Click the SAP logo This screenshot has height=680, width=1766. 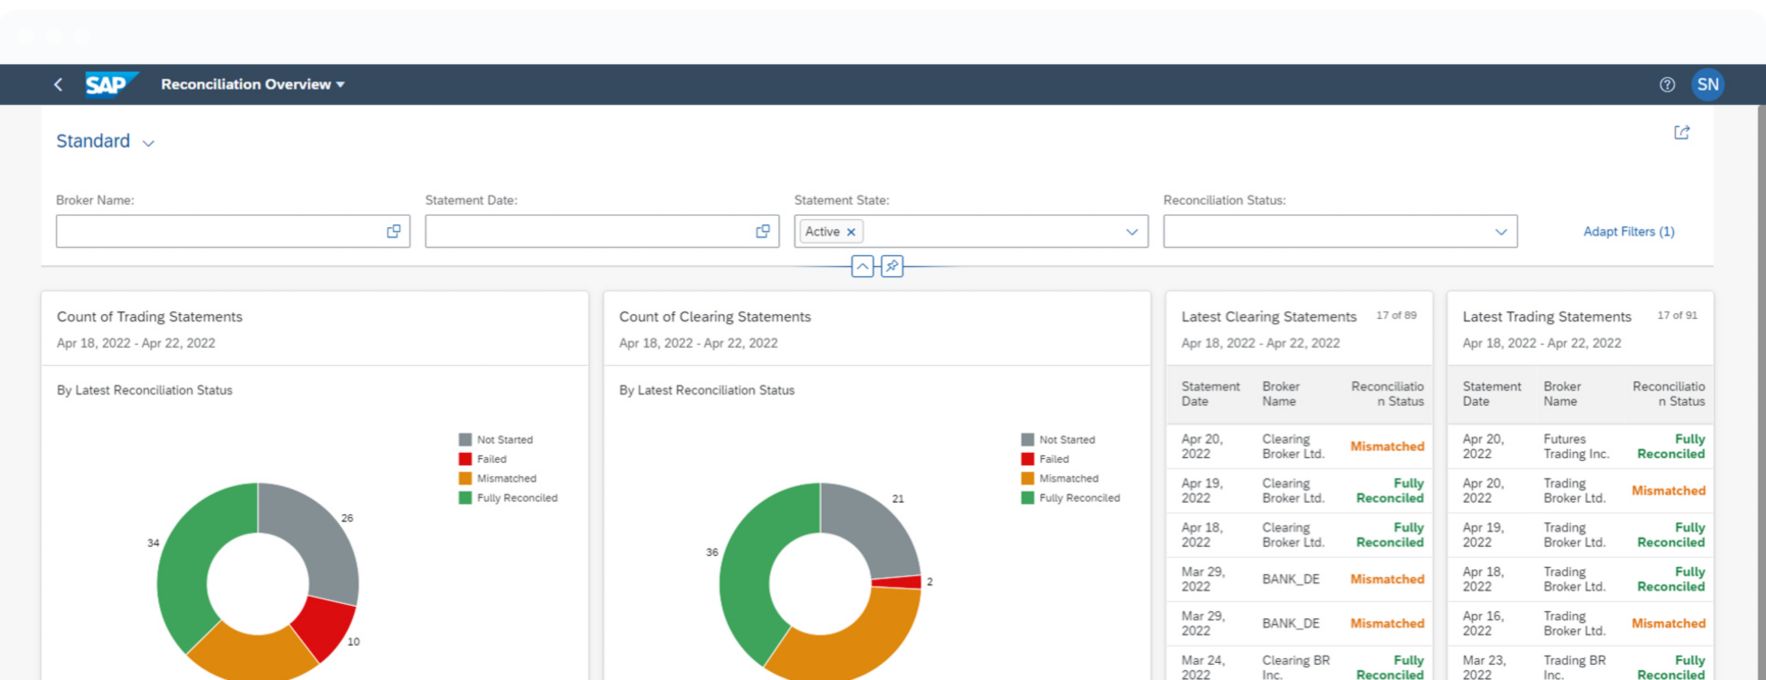coord(109,85)
